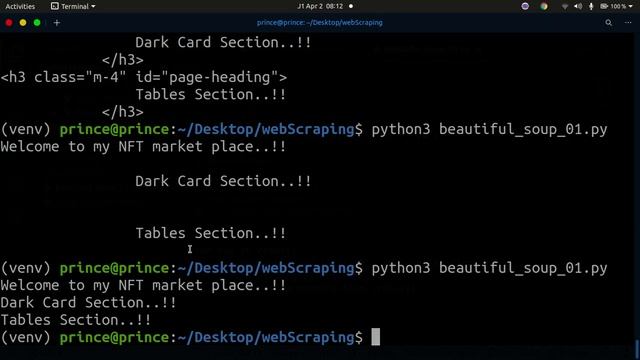
Task: Open the terminal search icon
Action: 609,23
